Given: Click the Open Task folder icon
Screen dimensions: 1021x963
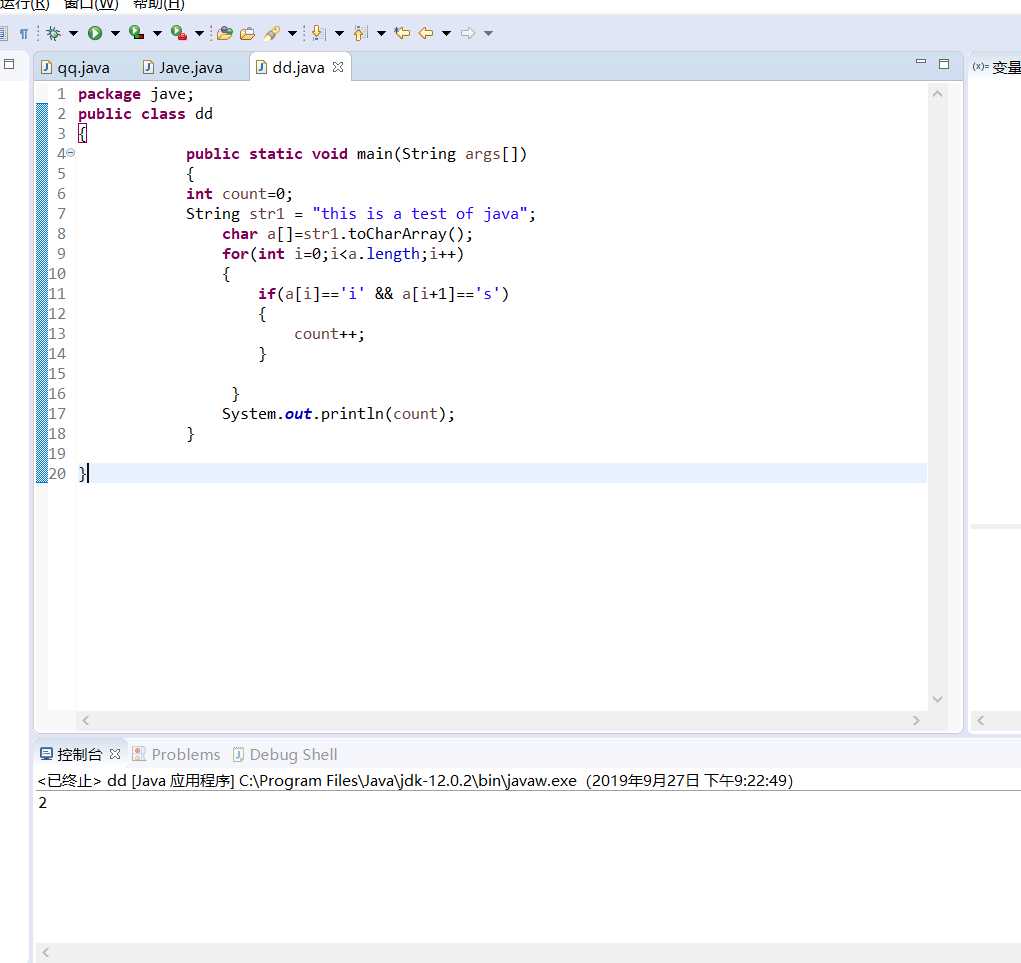Looking at the screenshot, I should [247, 33].
